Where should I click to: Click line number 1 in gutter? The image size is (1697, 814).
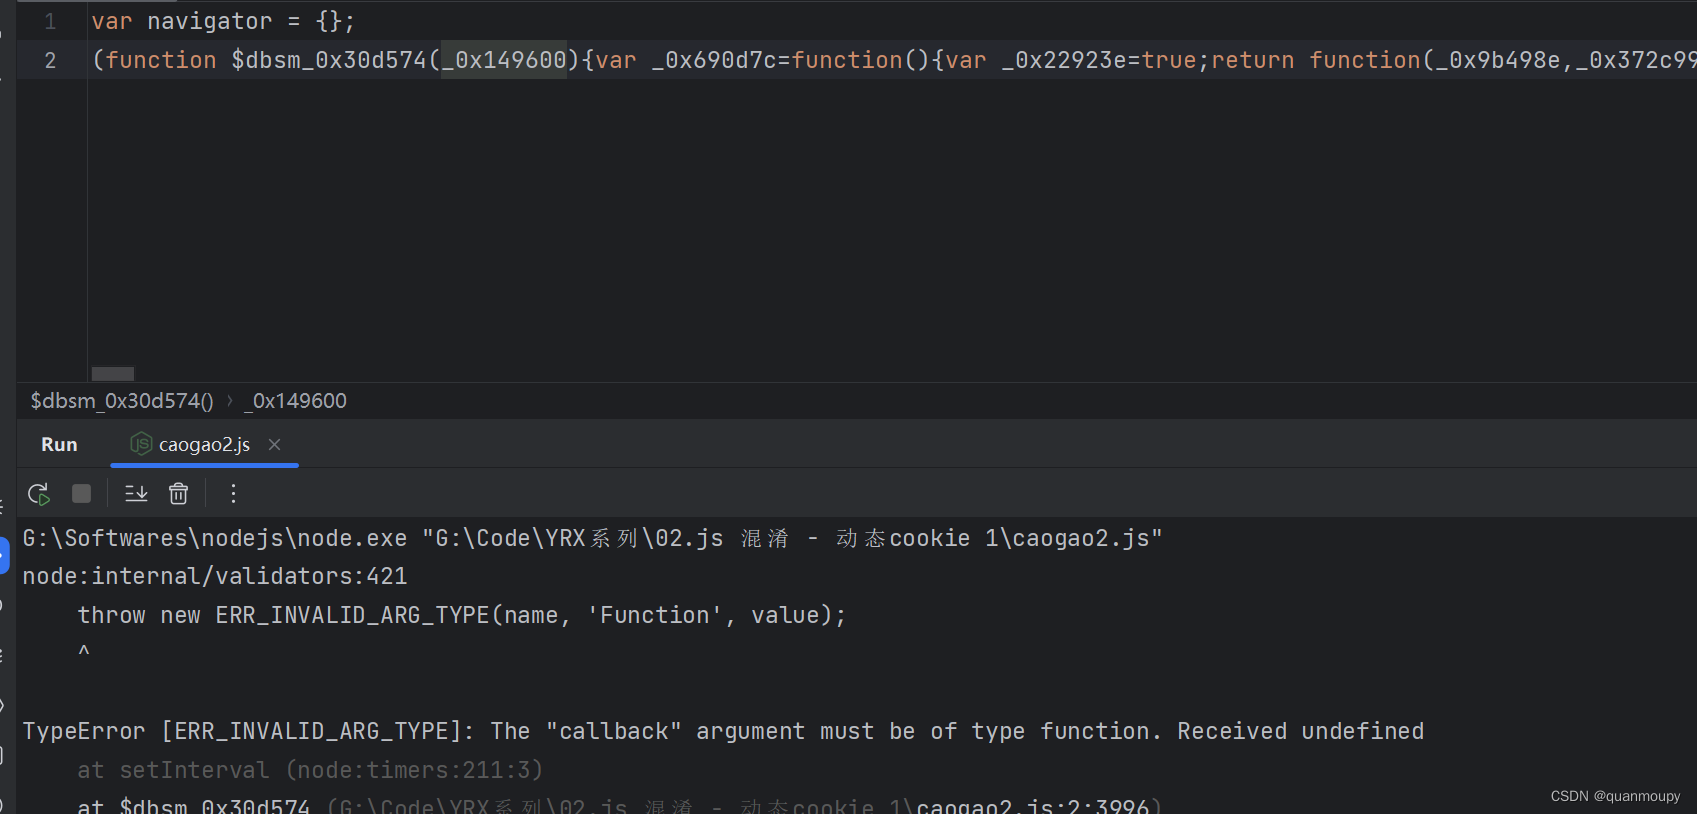click(x=50, y=21)
